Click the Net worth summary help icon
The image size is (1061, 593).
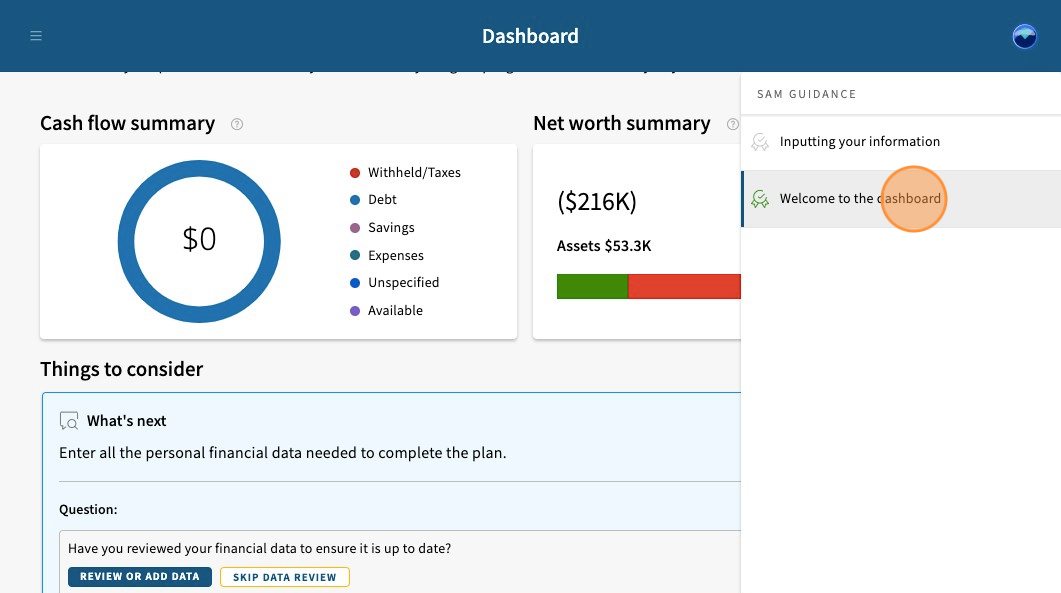pos(732,124)
